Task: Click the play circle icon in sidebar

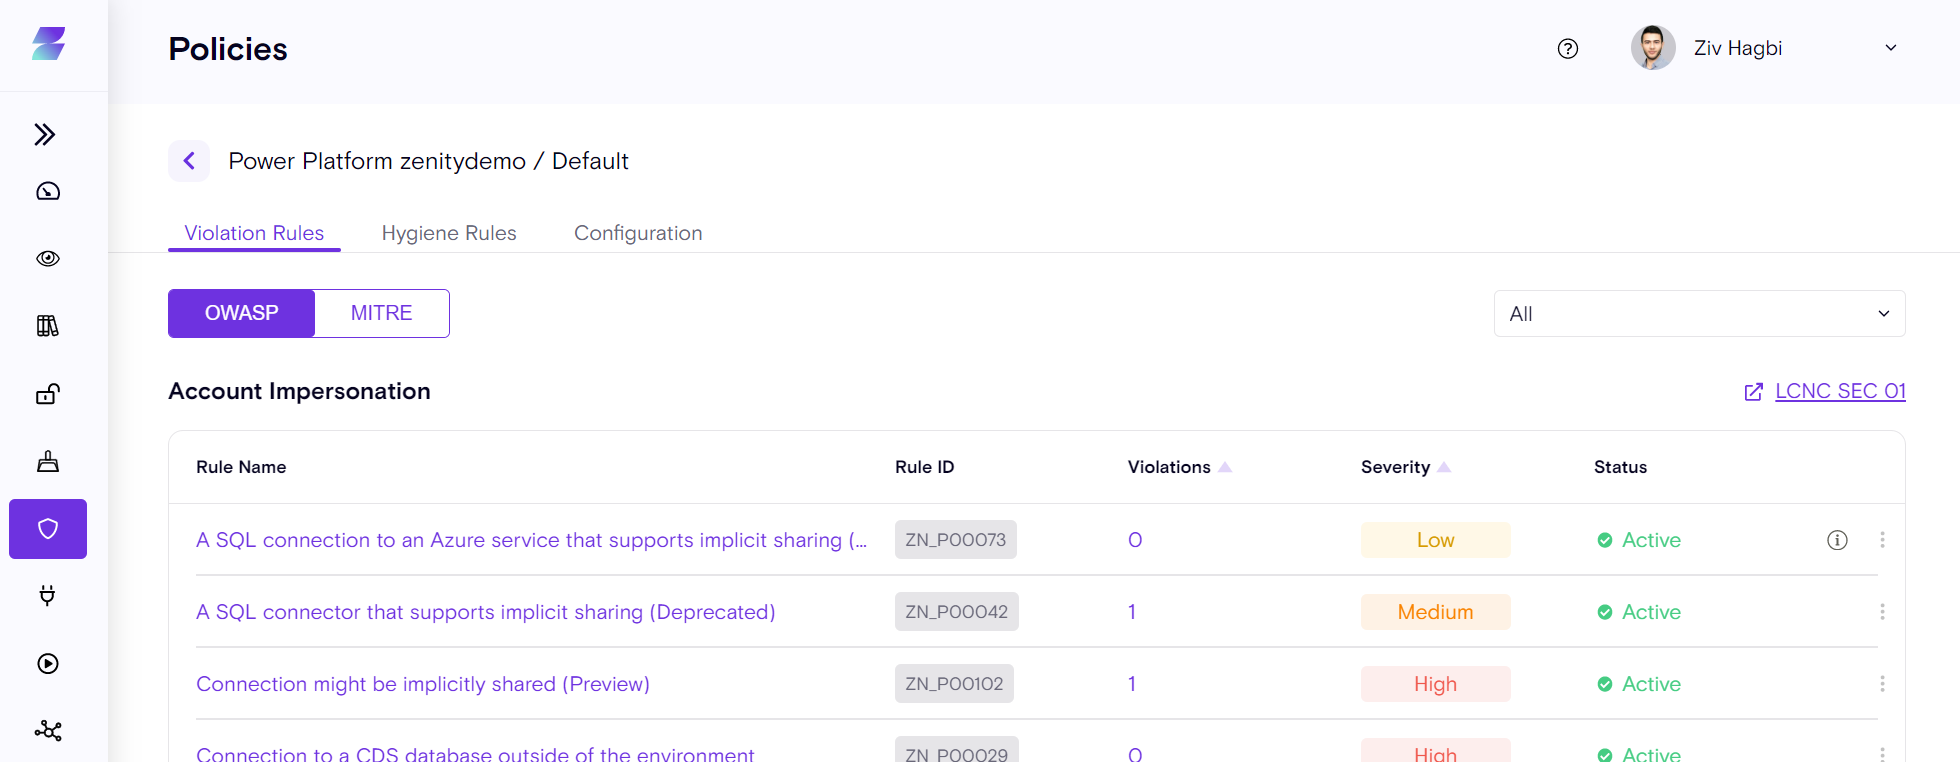Action: [x=48, y=664]
